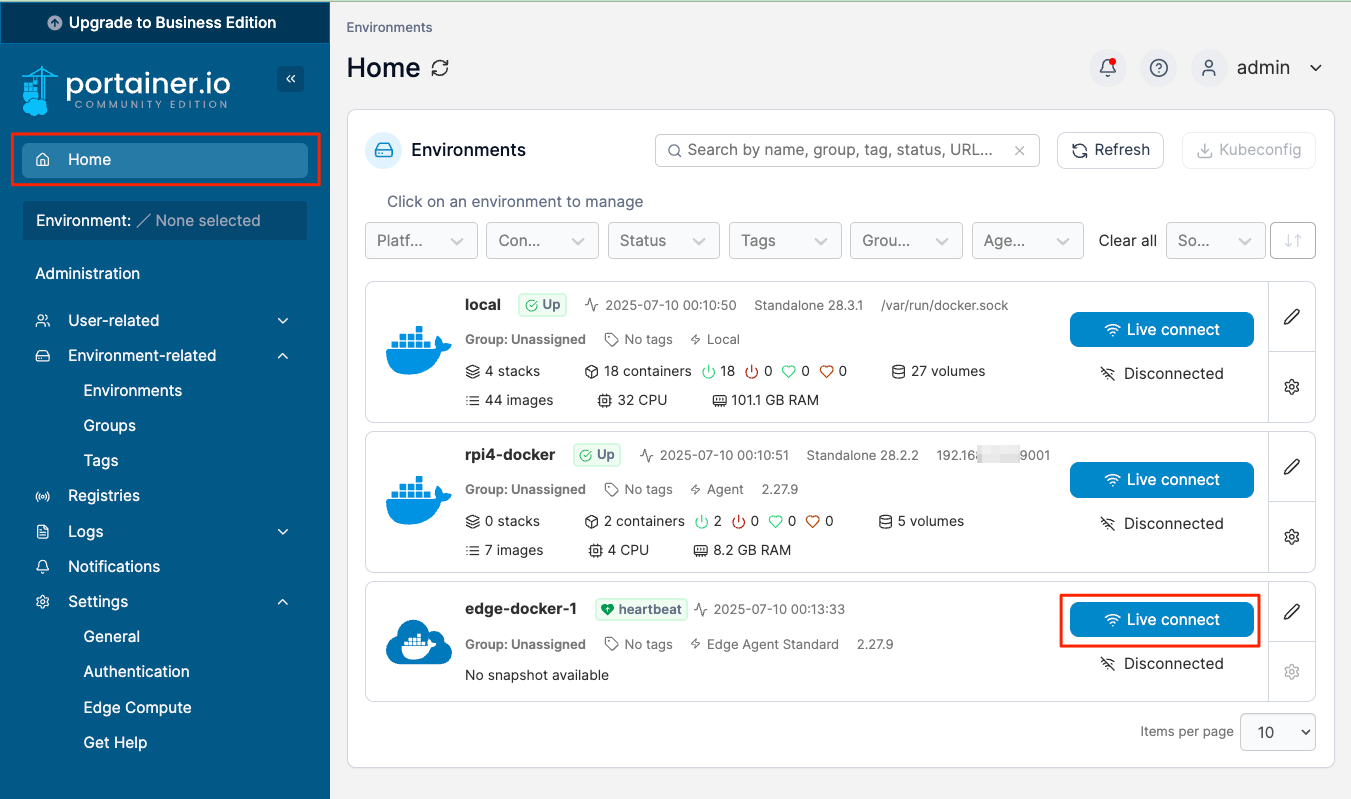
Task: Open General settings in the sidebar
Action: [112, 637]
